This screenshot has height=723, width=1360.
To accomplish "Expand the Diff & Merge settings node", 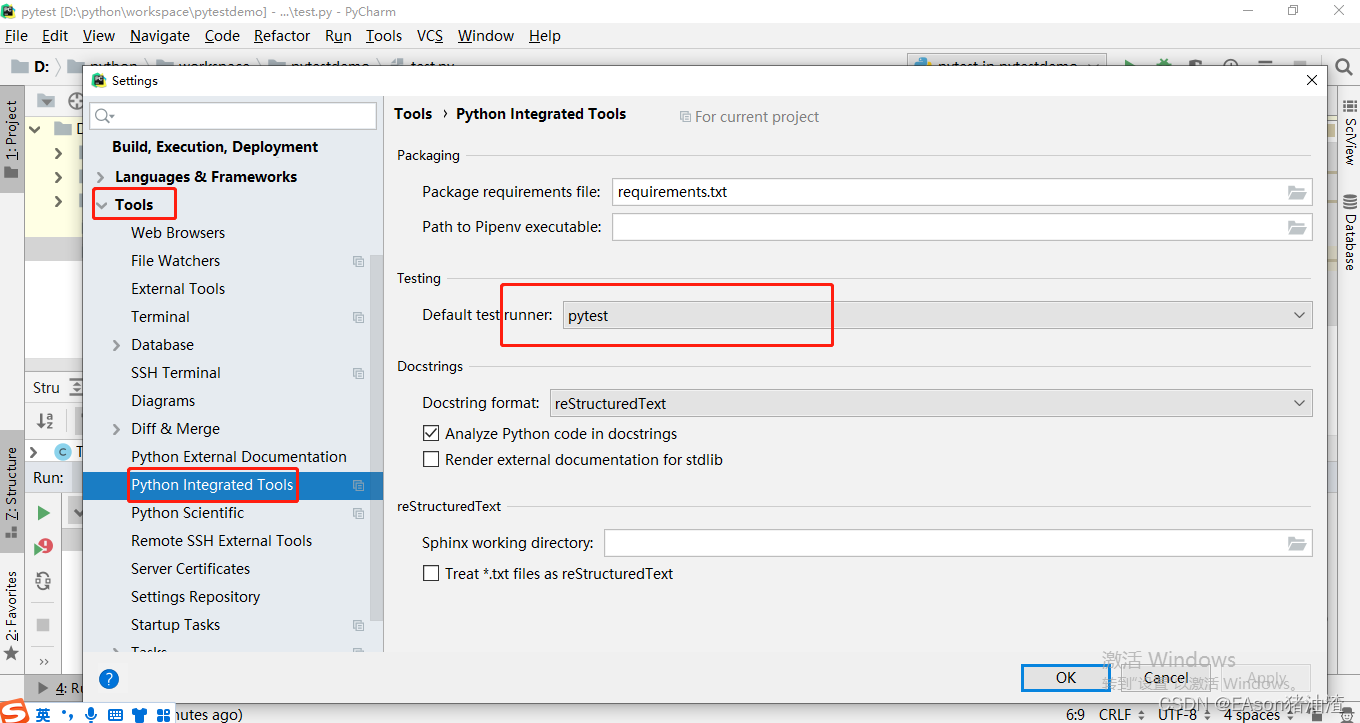I will [x=118, y=429].
